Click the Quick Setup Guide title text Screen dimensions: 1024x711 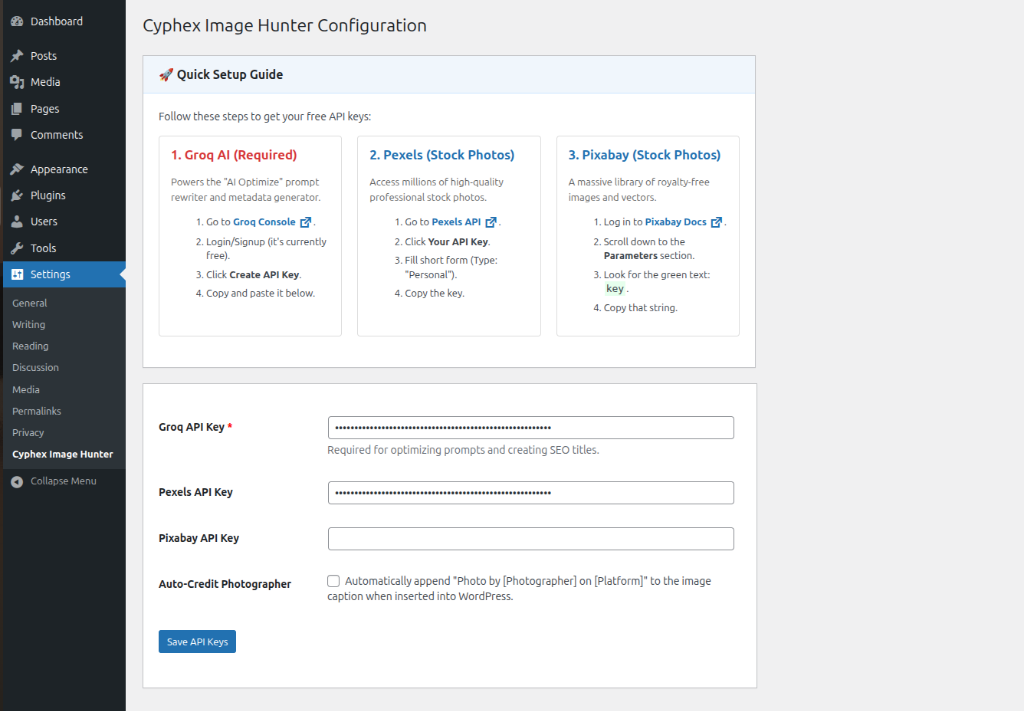pos(230,75)
